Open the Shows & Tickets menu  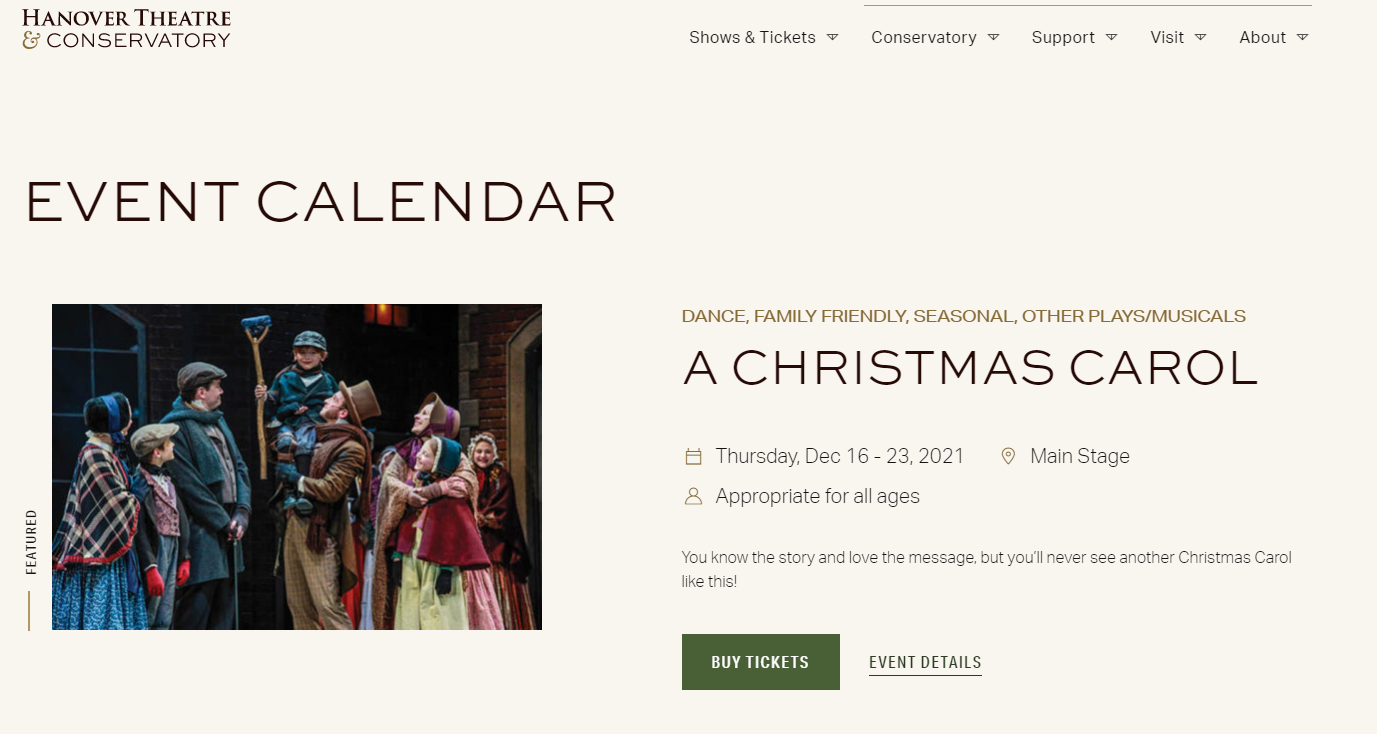click(x=752, y=38)
